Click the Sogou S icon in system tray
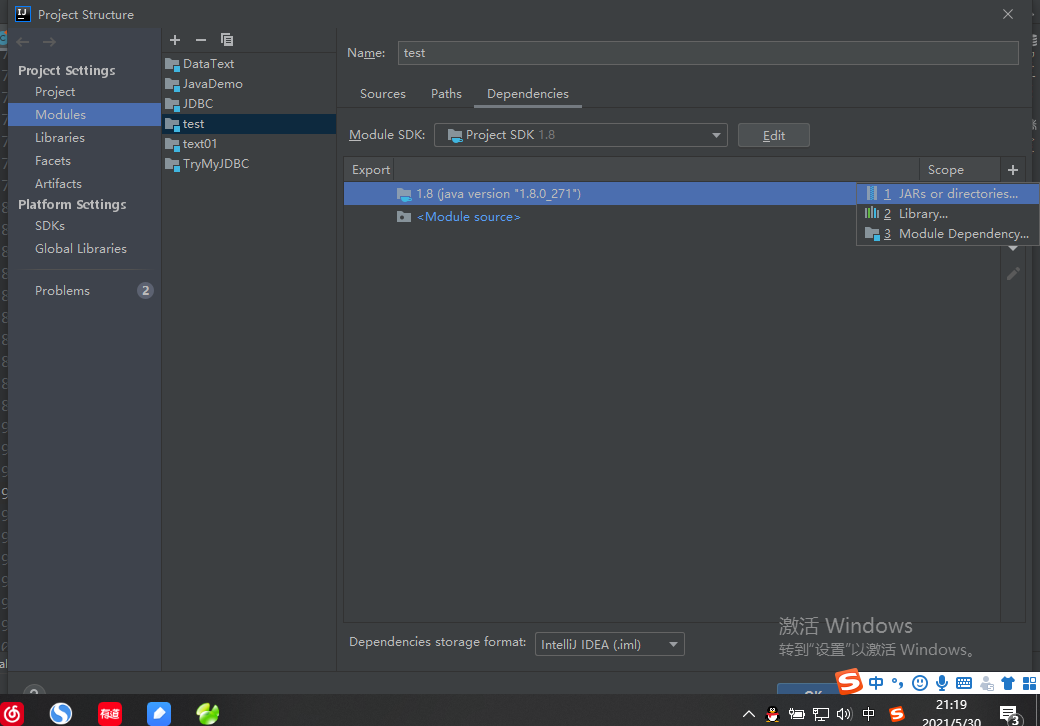The height and width of the screenshot is (726, 1040). (897, 714)
